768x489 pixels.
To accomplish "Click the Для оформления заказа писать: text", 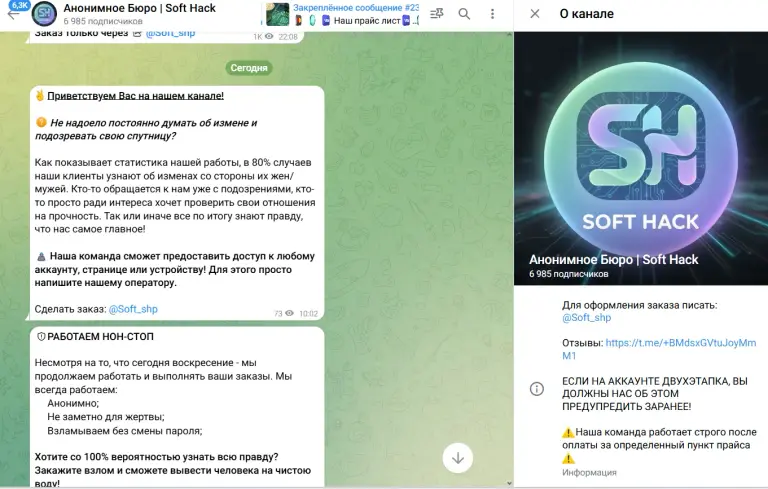I will tap(640, 305).
